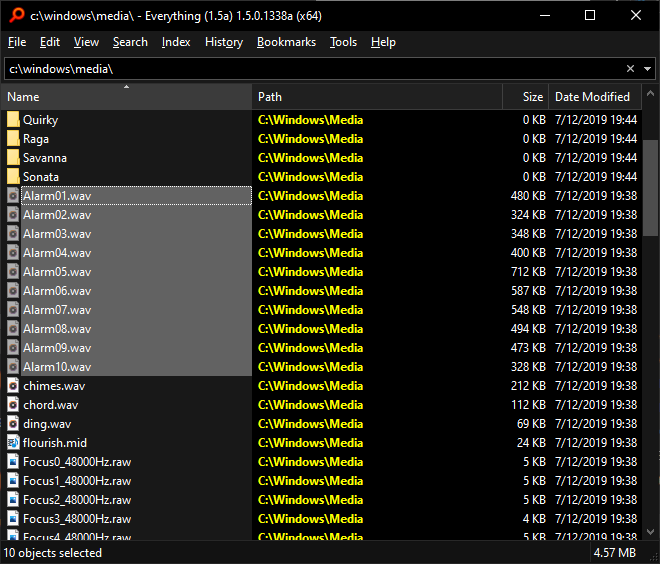Click the chord.wav file icon

[13, 404]
